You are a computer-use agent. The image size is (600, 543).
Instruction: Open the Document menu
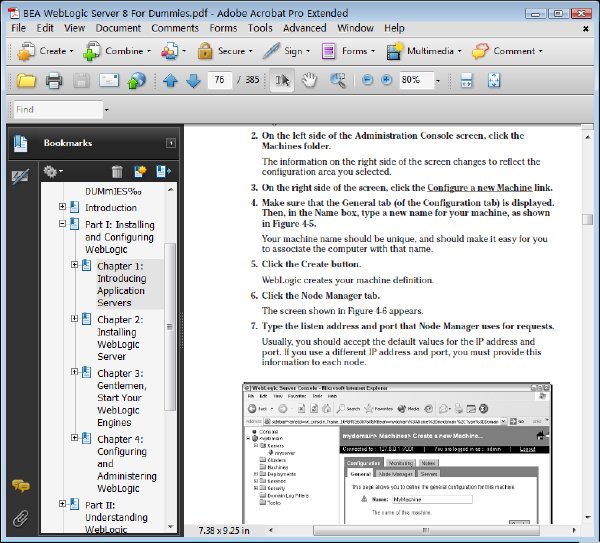point(118,28)
